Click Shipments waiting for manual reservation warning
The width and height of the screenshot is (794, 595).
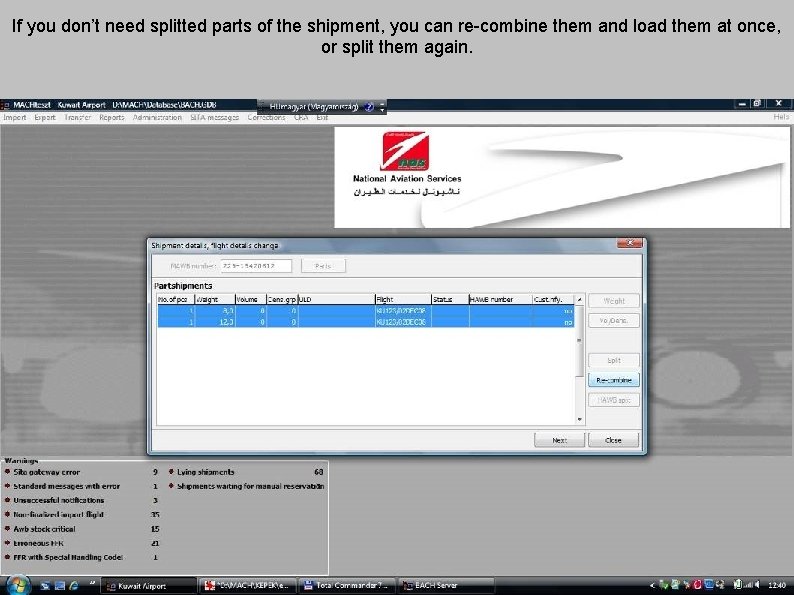250,486
